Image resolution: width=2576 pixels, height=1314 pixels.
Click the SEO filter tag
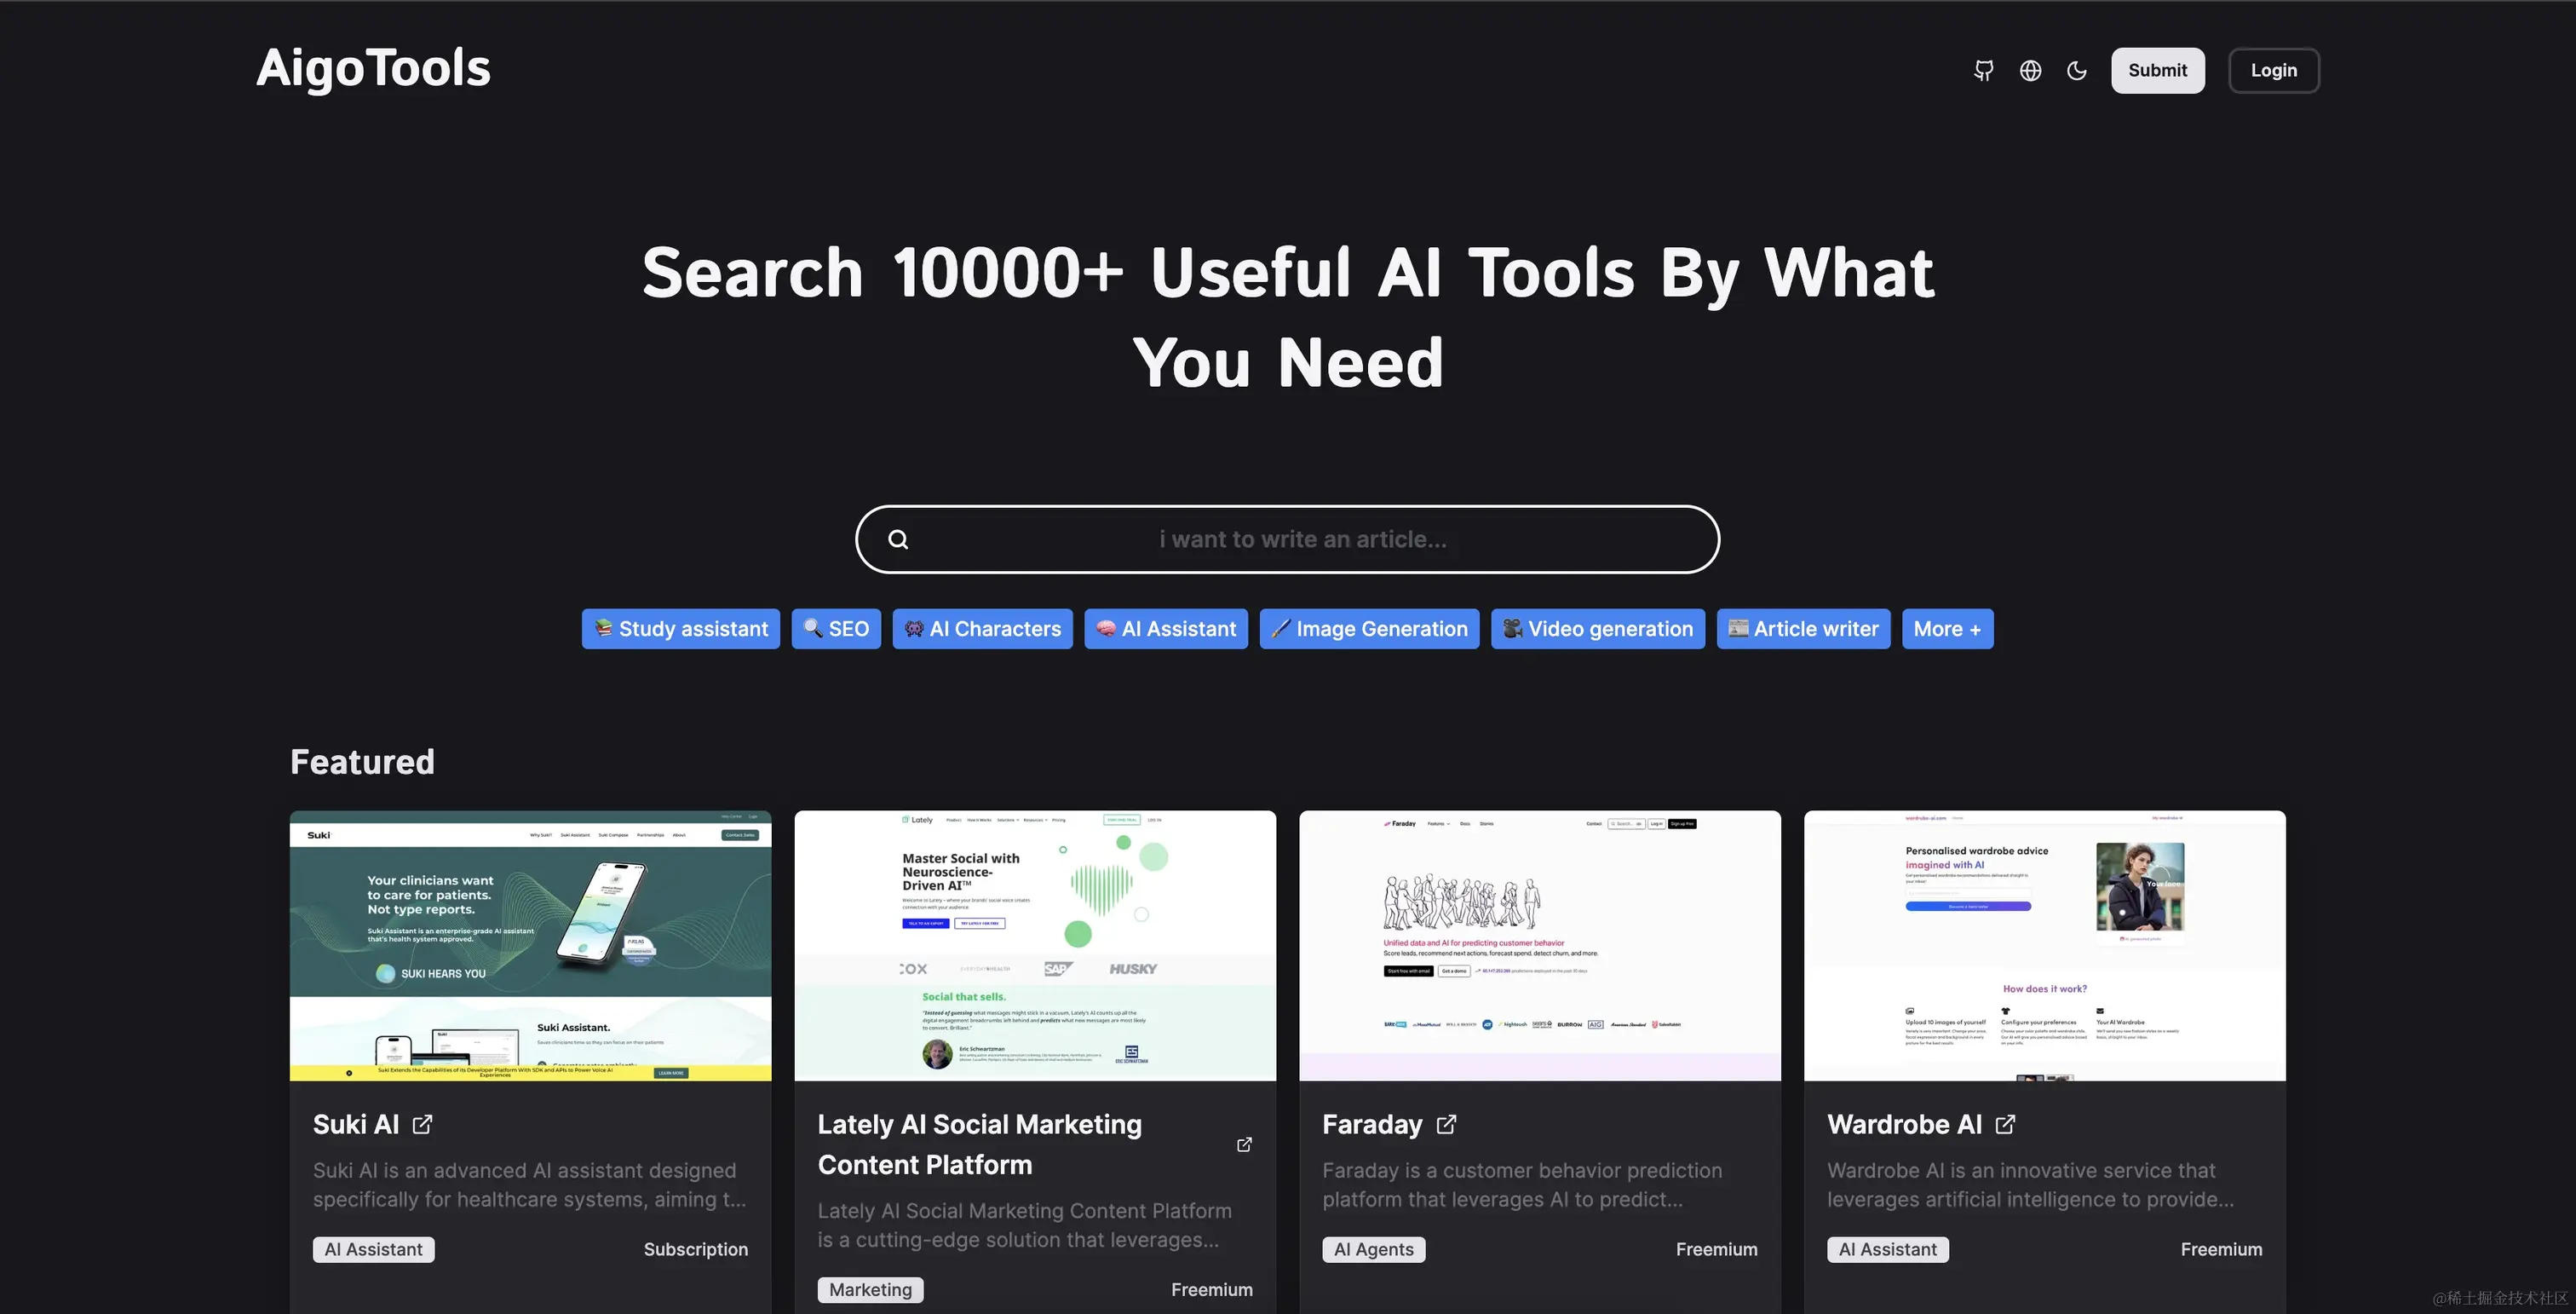pyautogui.click(x=836, y=629)
